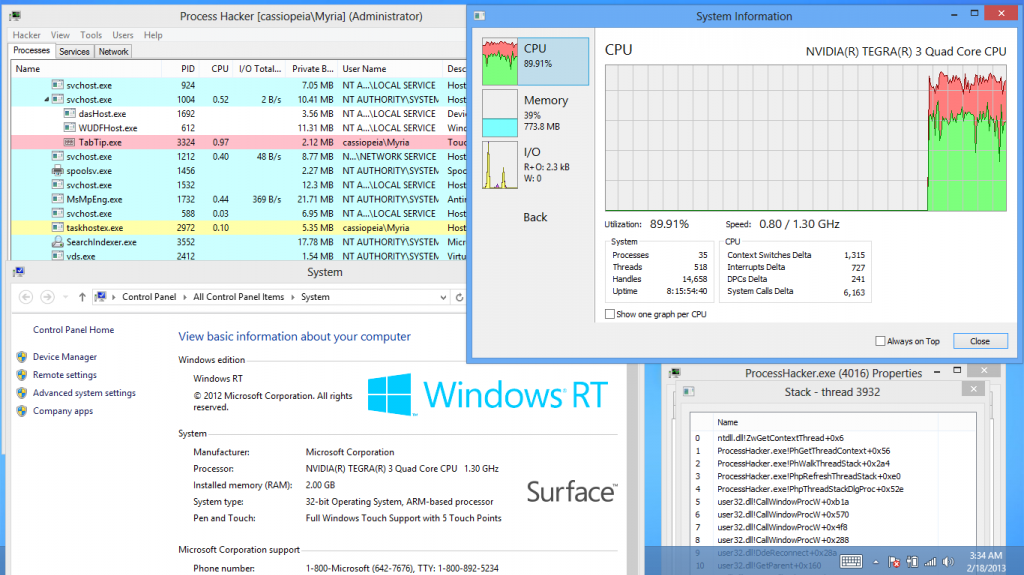
Task: Click the ProcessHacker.exe Properties window icon
Action: [x=675, y=372]
